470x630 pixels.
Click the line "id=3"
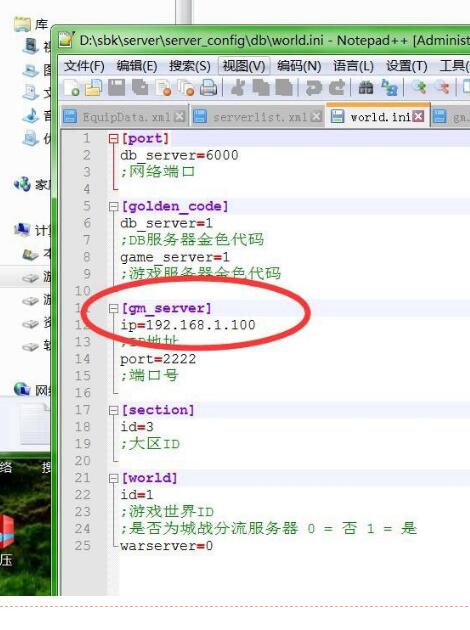(137, 427)
